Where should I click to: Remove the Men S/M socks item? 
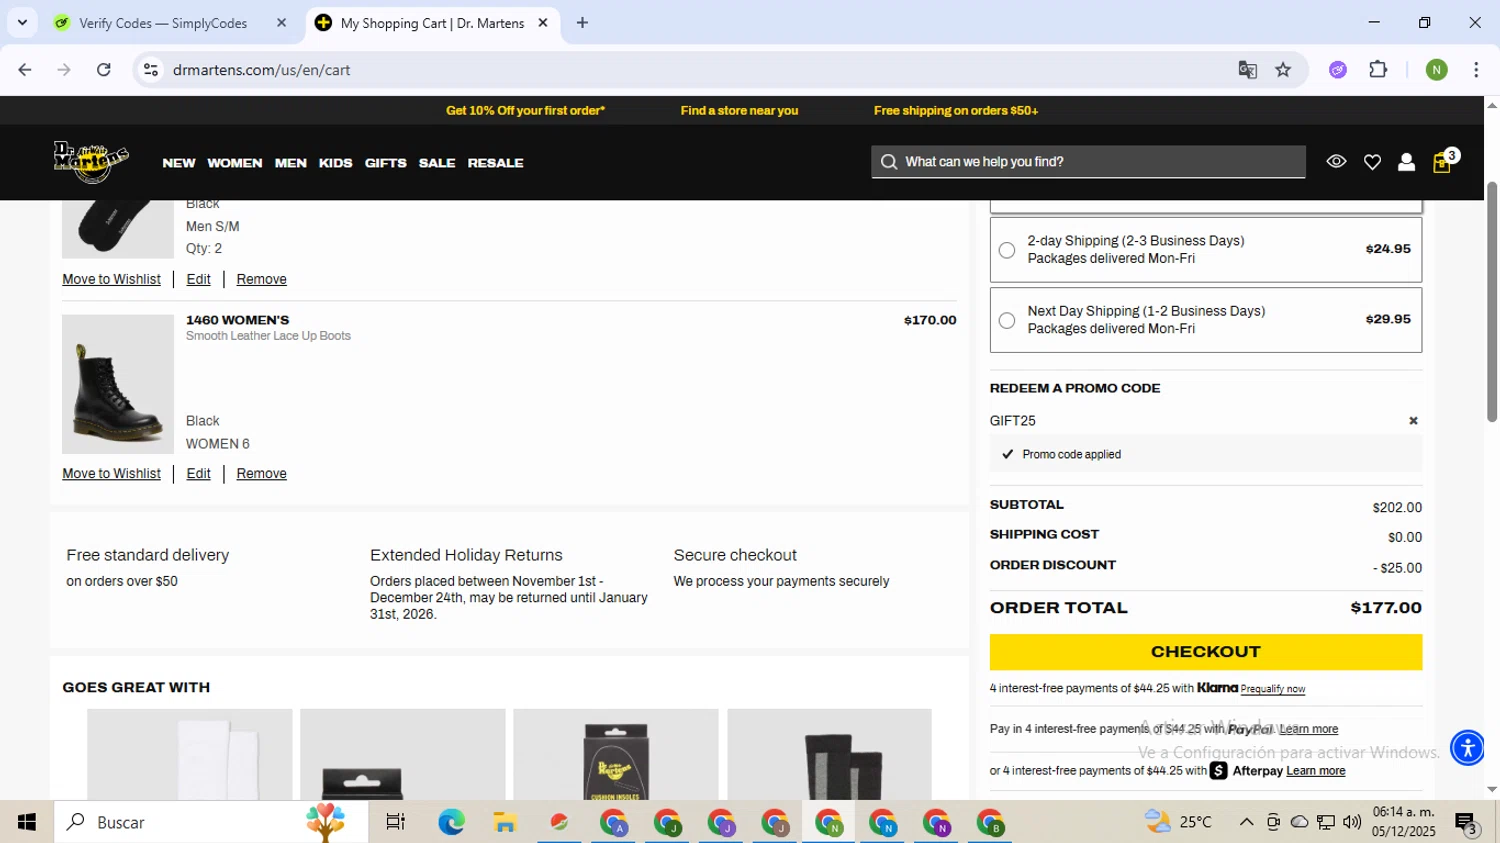point(261,280)
